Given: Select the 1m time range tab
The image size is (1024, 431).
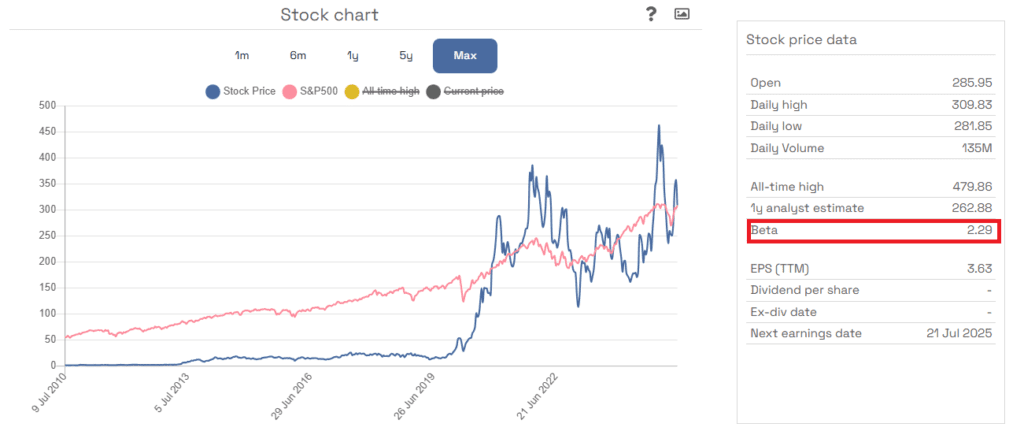Looking at the screenshot, I should [243, 55].
